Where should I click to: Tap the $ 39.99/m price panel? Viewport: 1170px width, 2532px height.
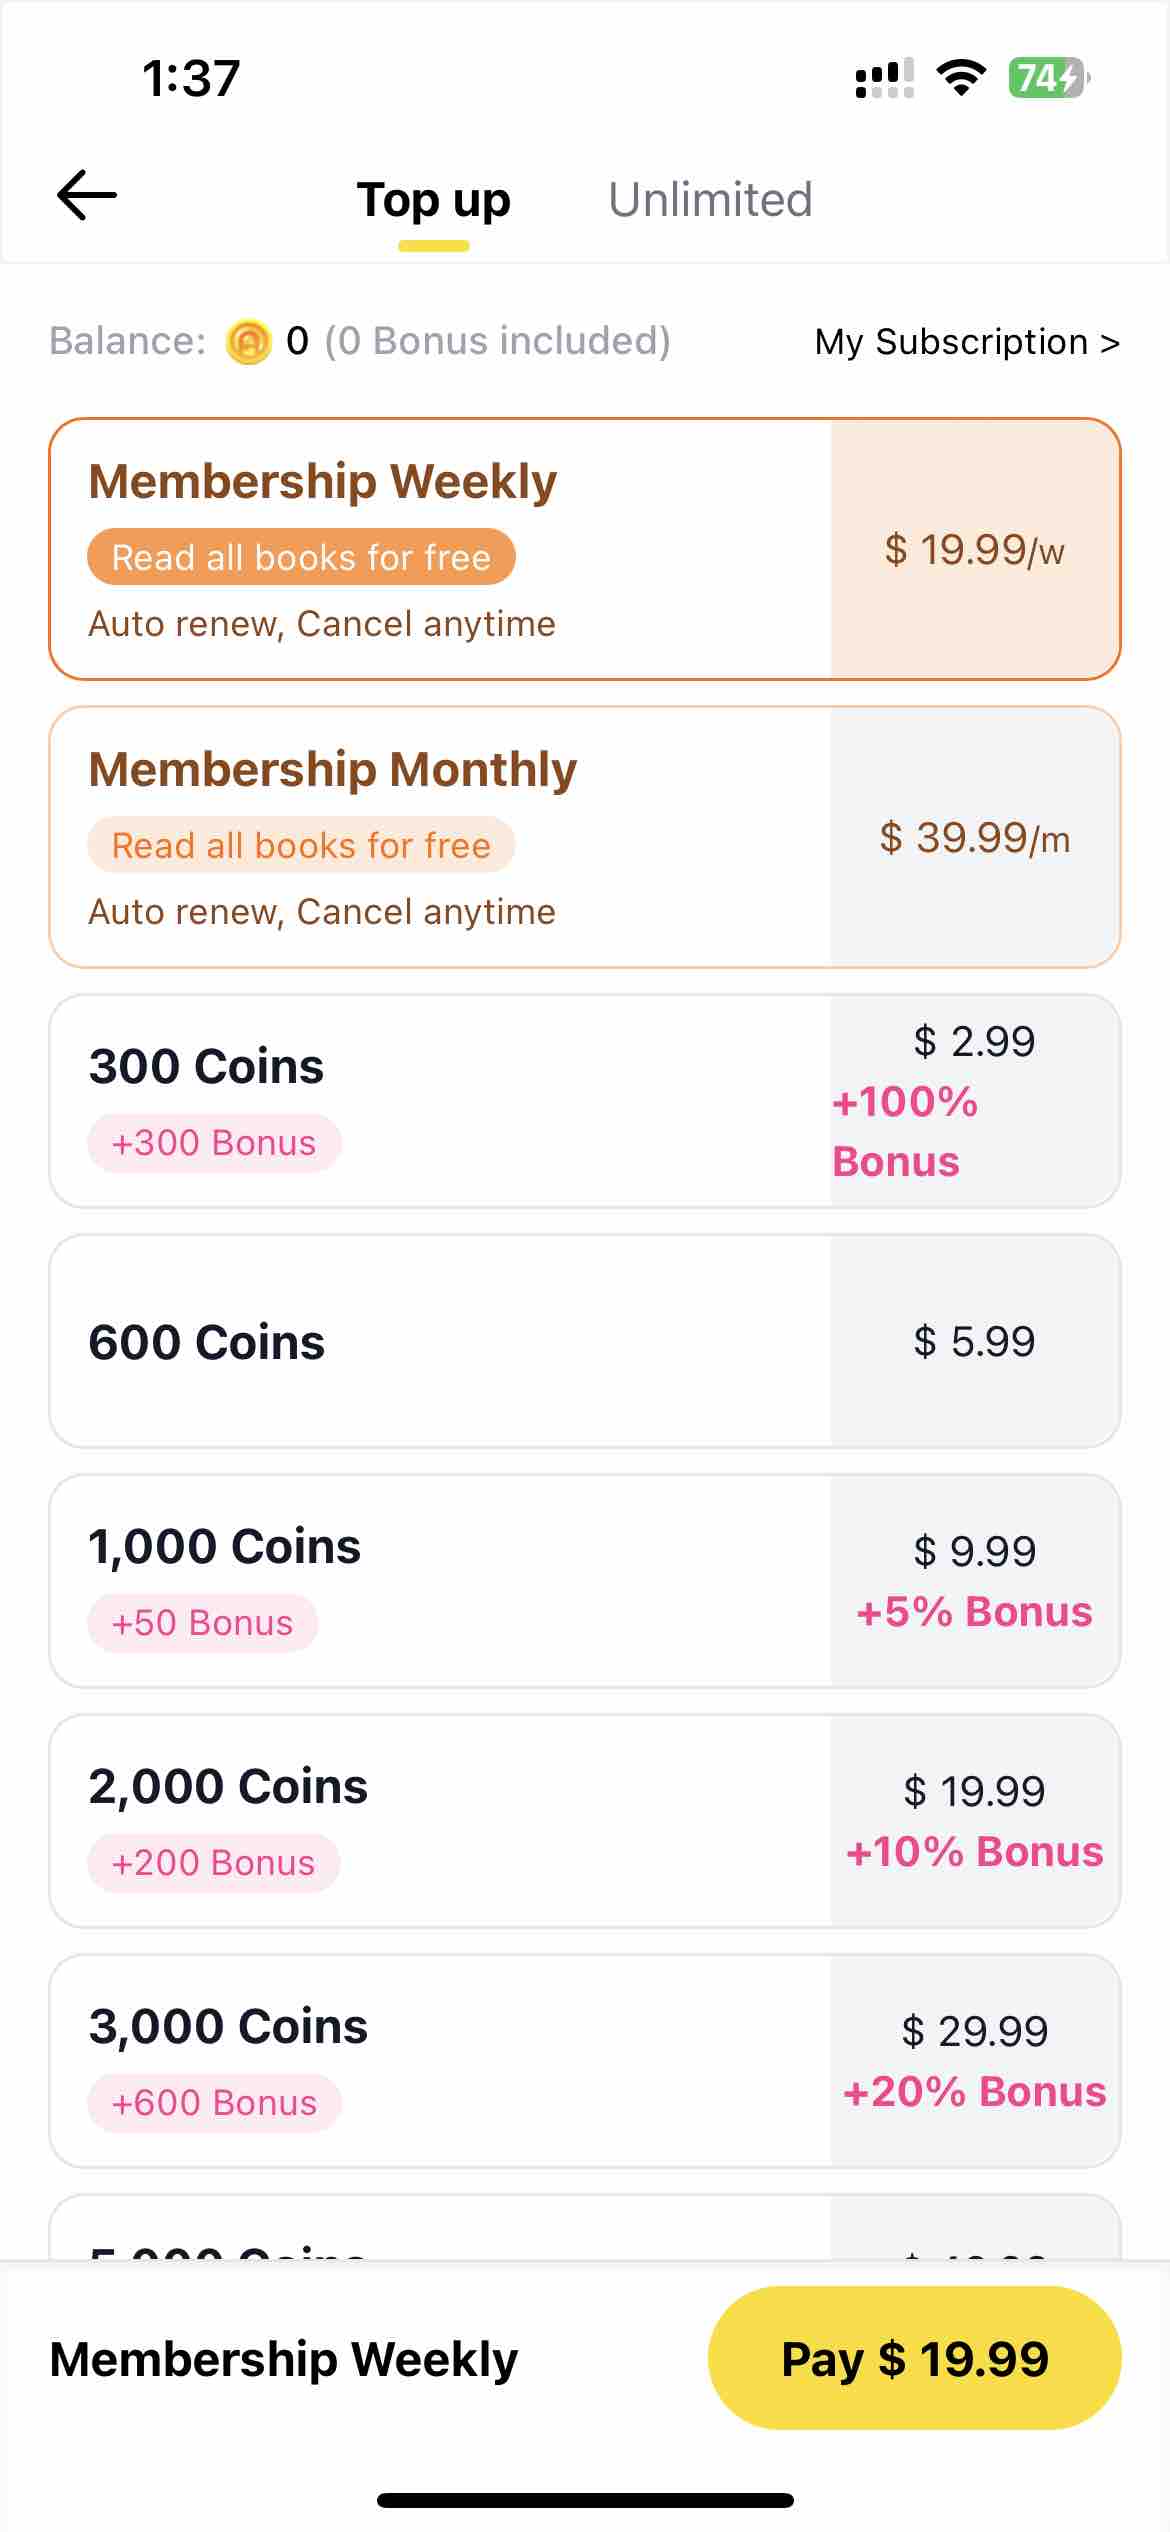click(x=975, y=837)
